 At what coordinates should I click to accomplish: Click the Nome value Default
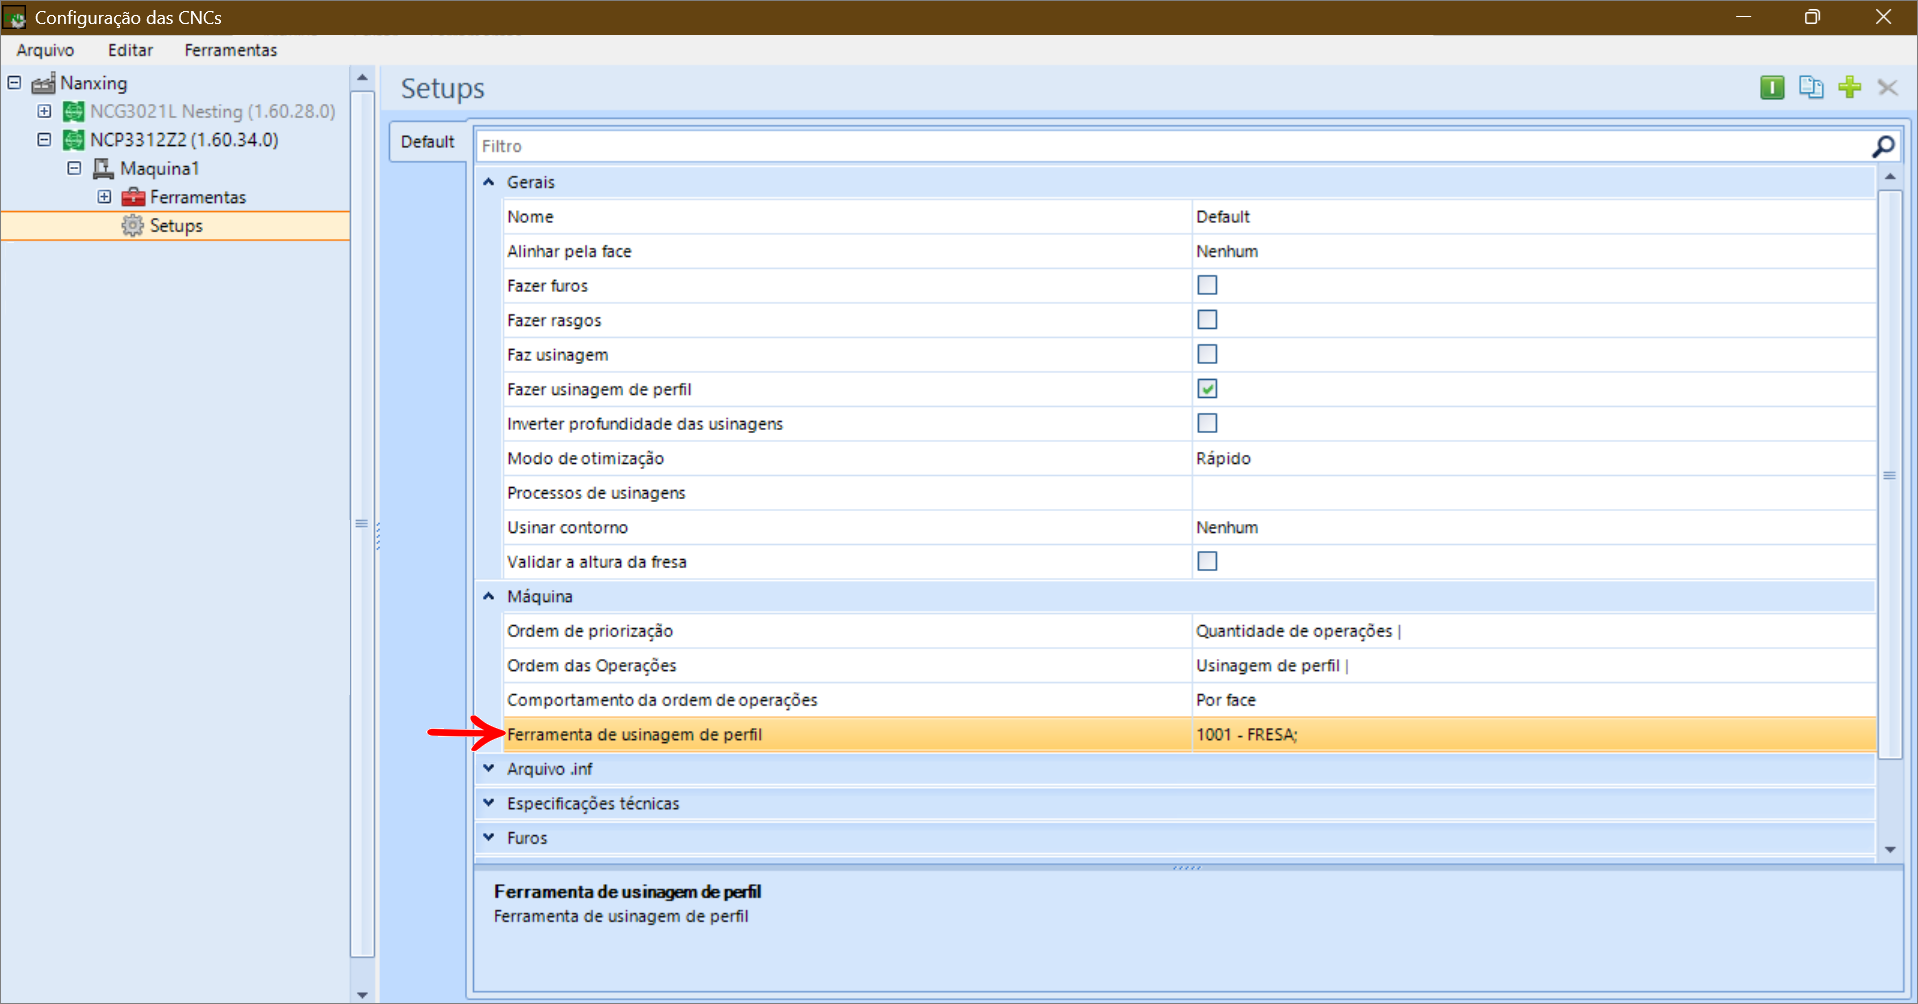(x=1223, y=217)
